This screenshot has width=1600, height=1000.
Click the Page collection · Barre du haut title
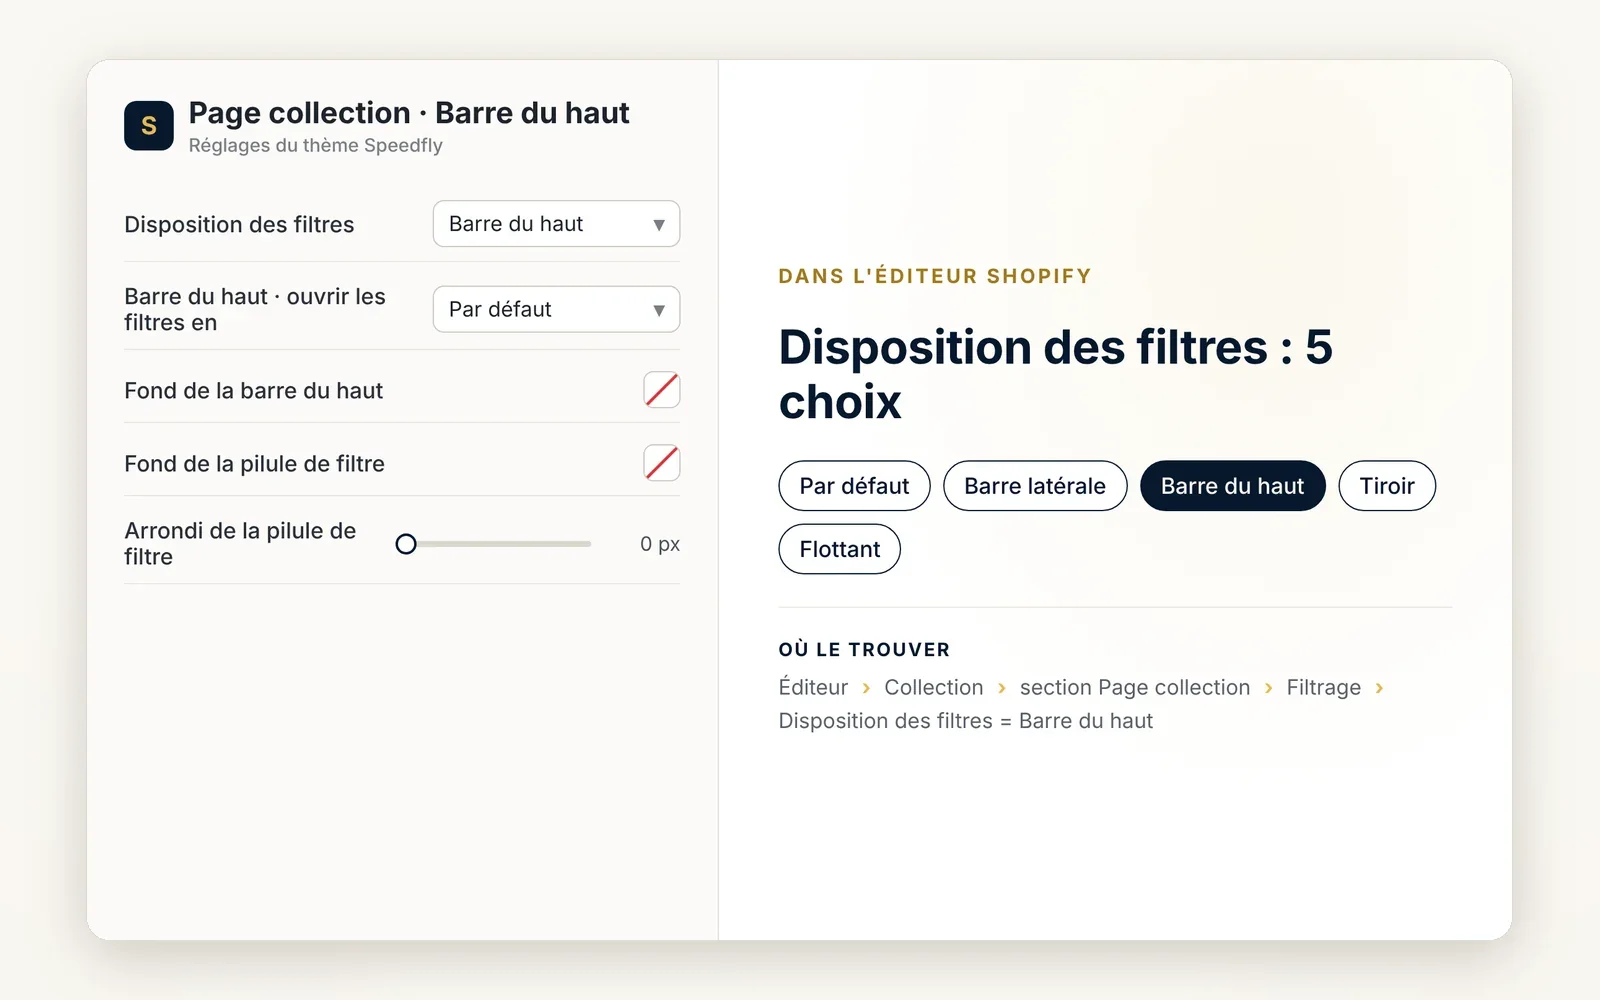tap(409, 113)
